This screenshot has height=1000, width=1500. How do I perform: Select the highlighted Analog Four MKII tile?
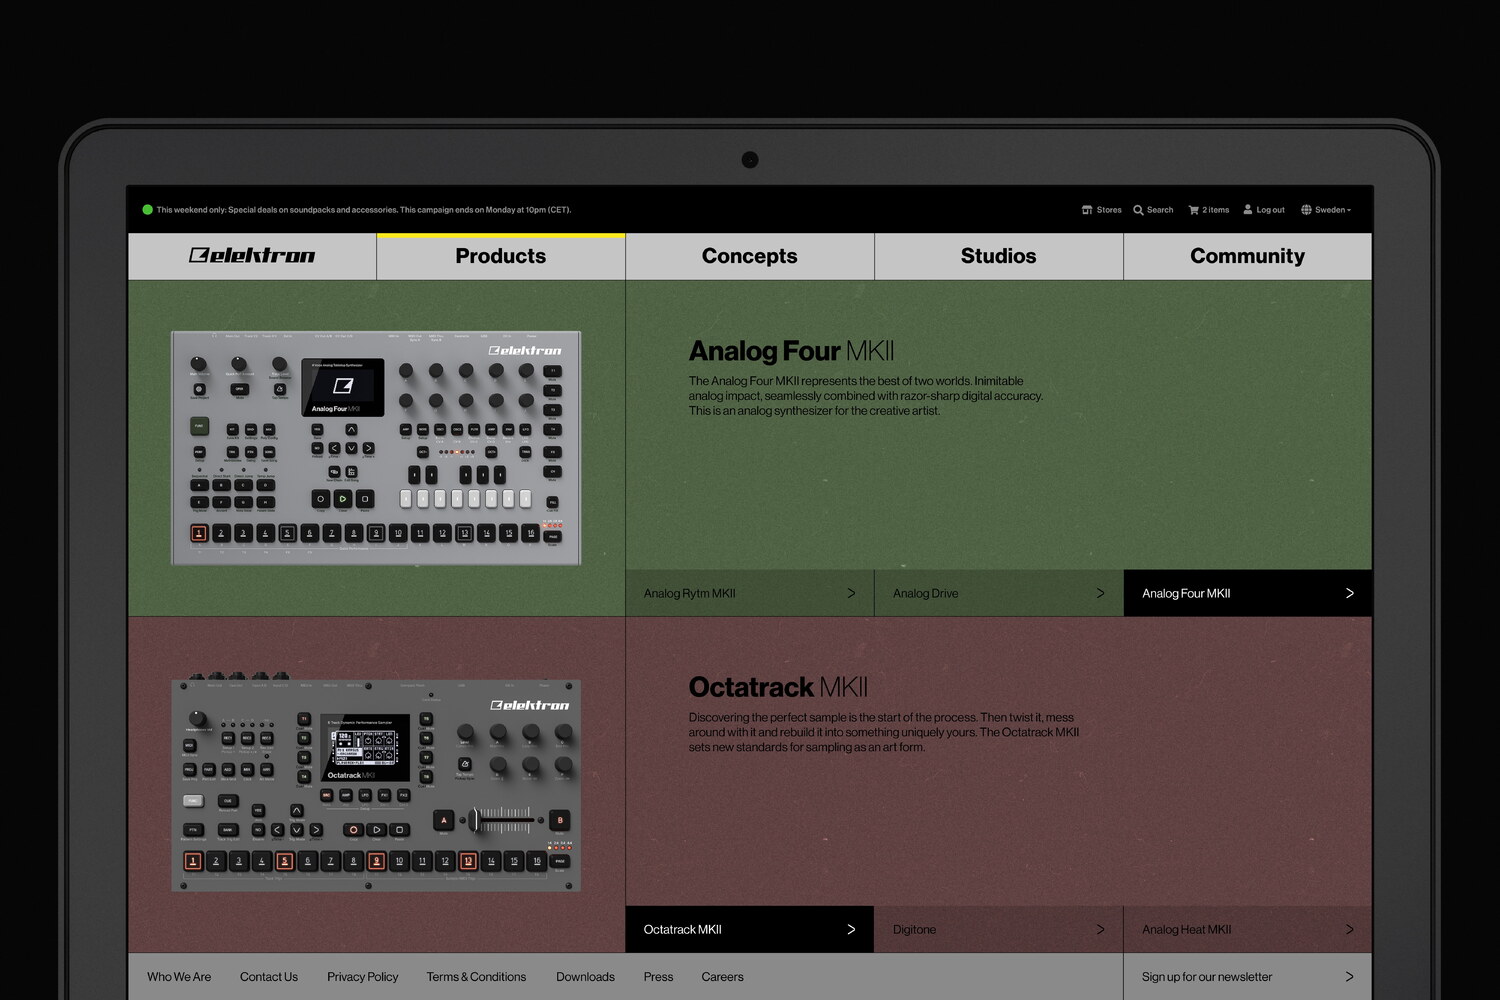pyautogui.click(x=1248, y=593)
